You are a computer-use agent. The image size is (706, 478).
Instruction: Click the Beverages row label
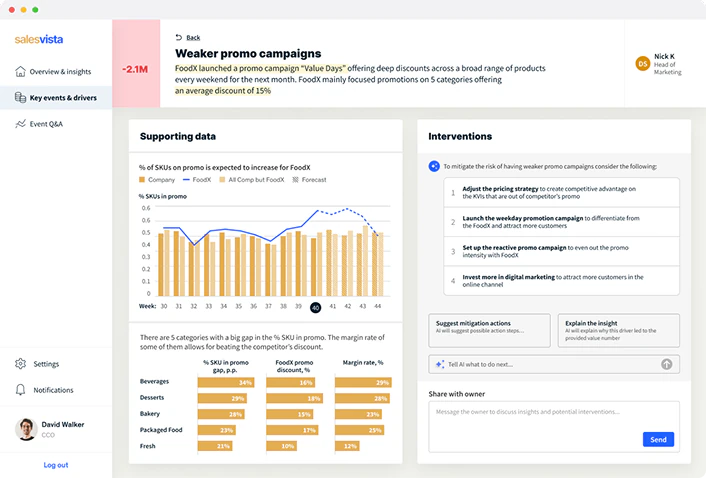pos(154,381)
